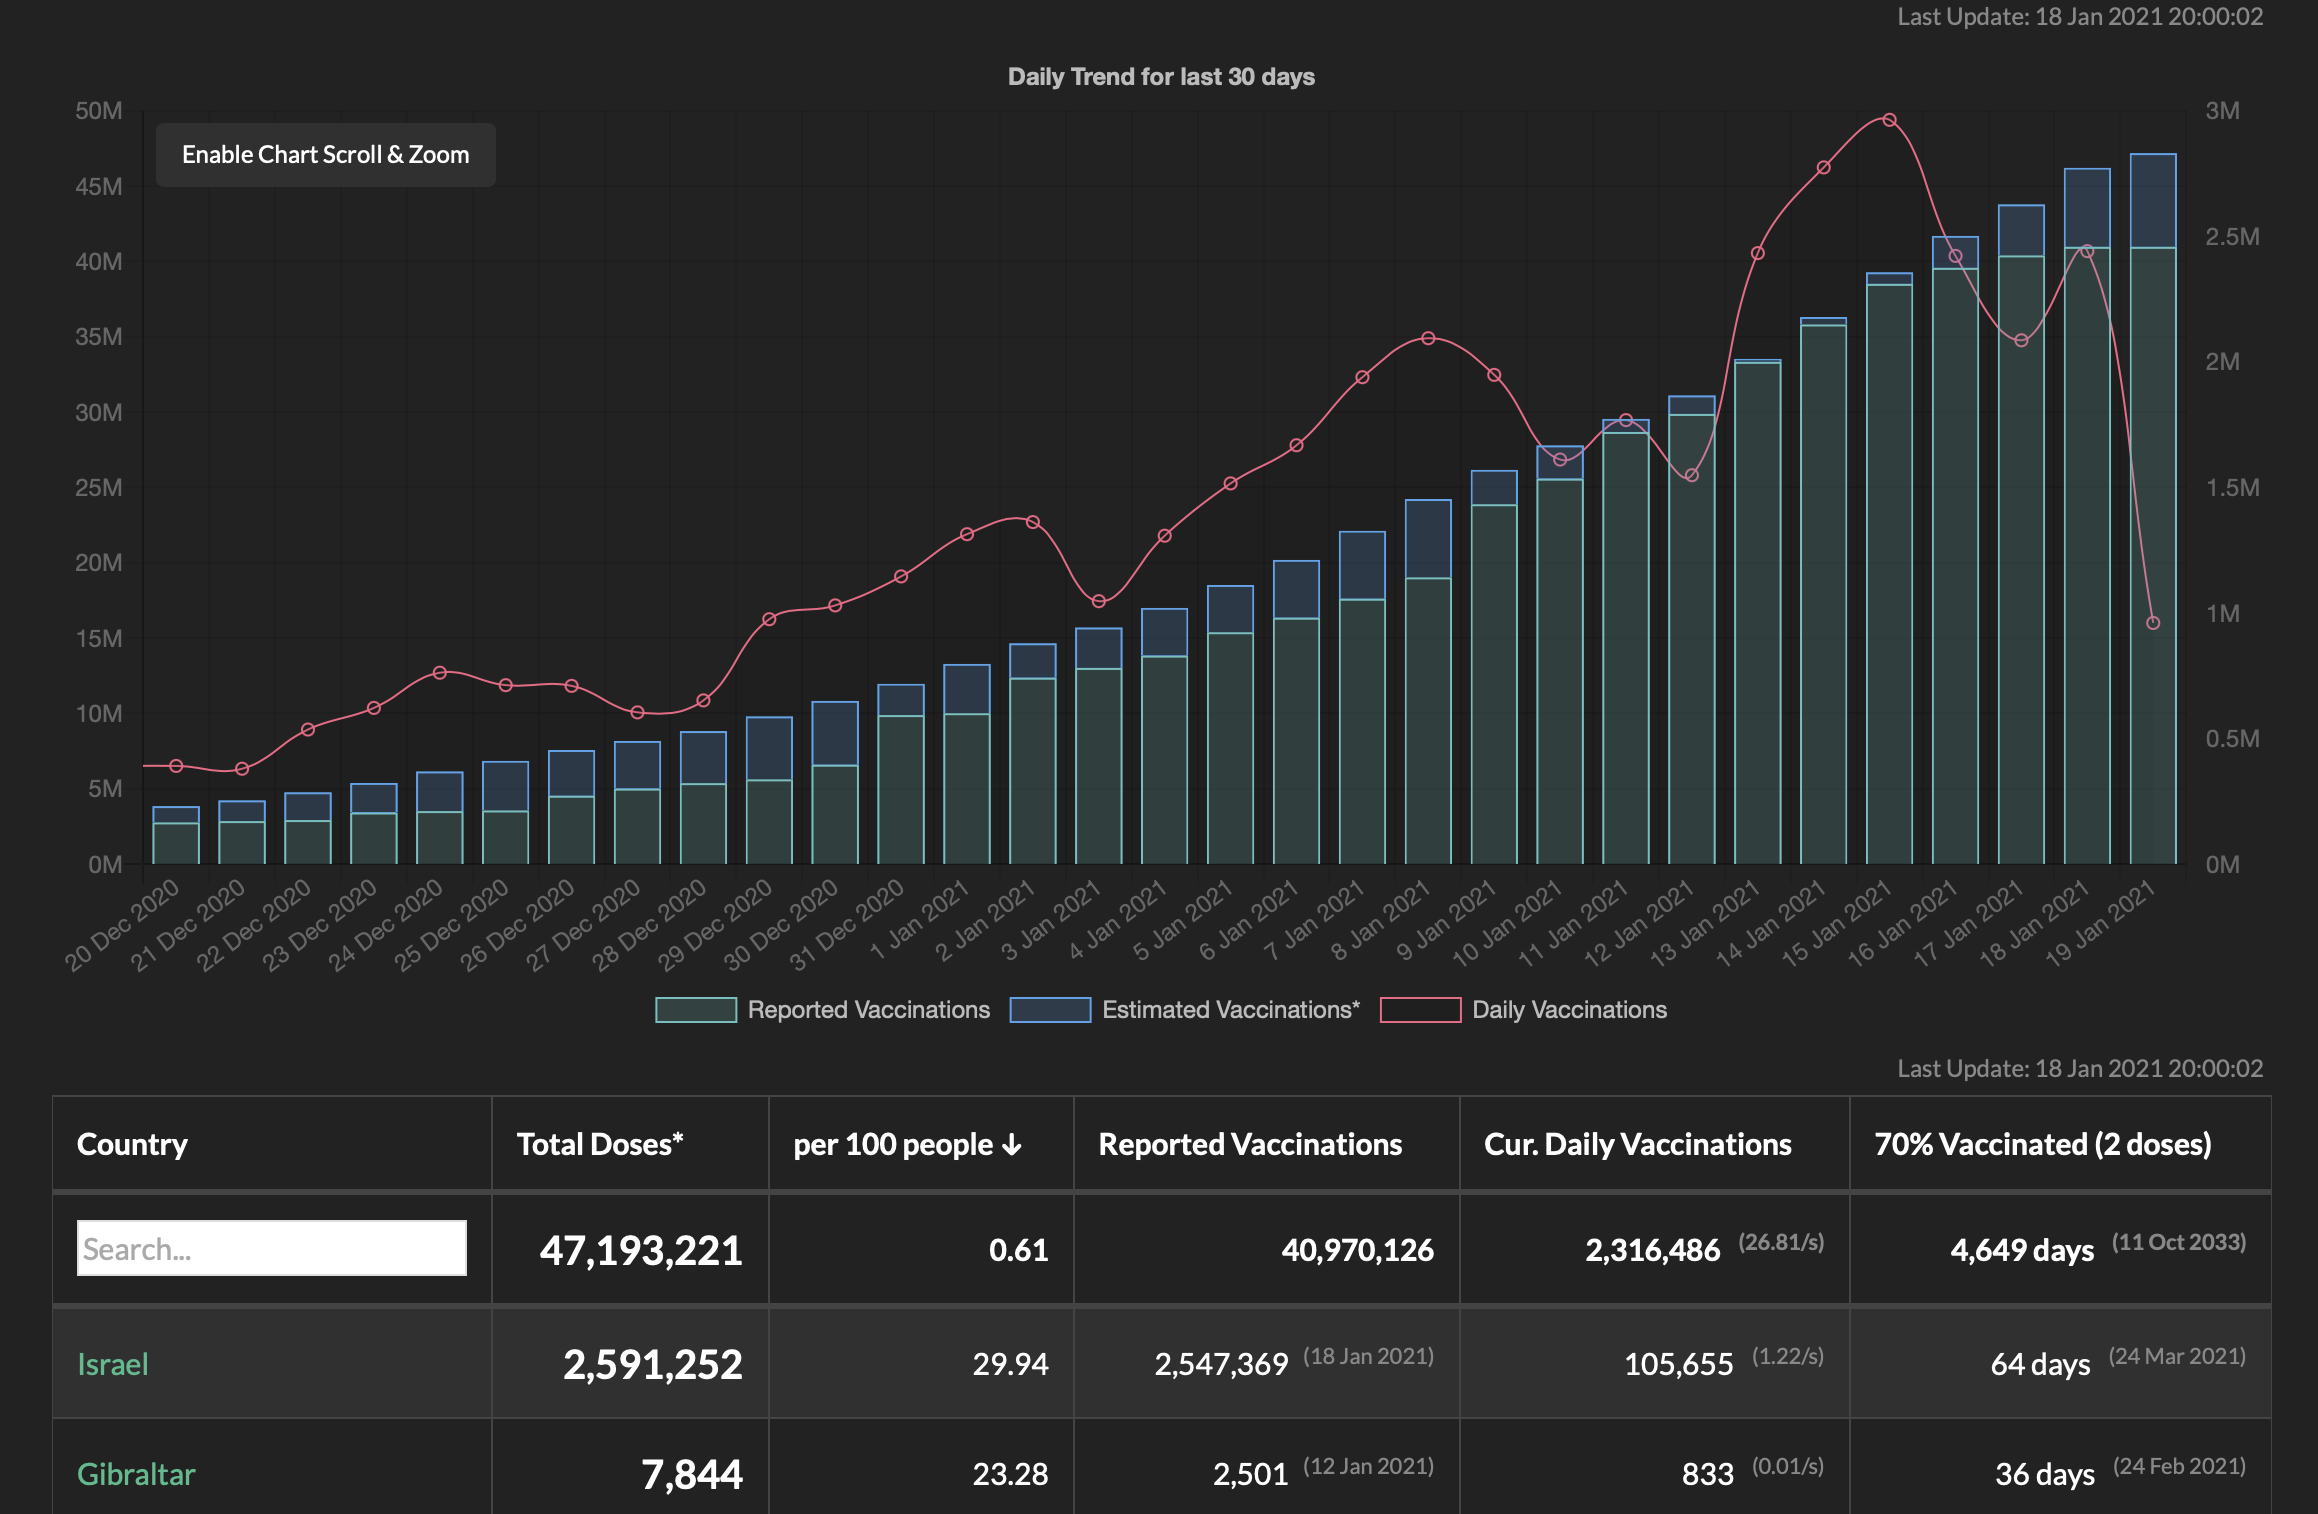
Task: Click the Reported Vaccinations green legend swatch
Action: pos(696,1010)
